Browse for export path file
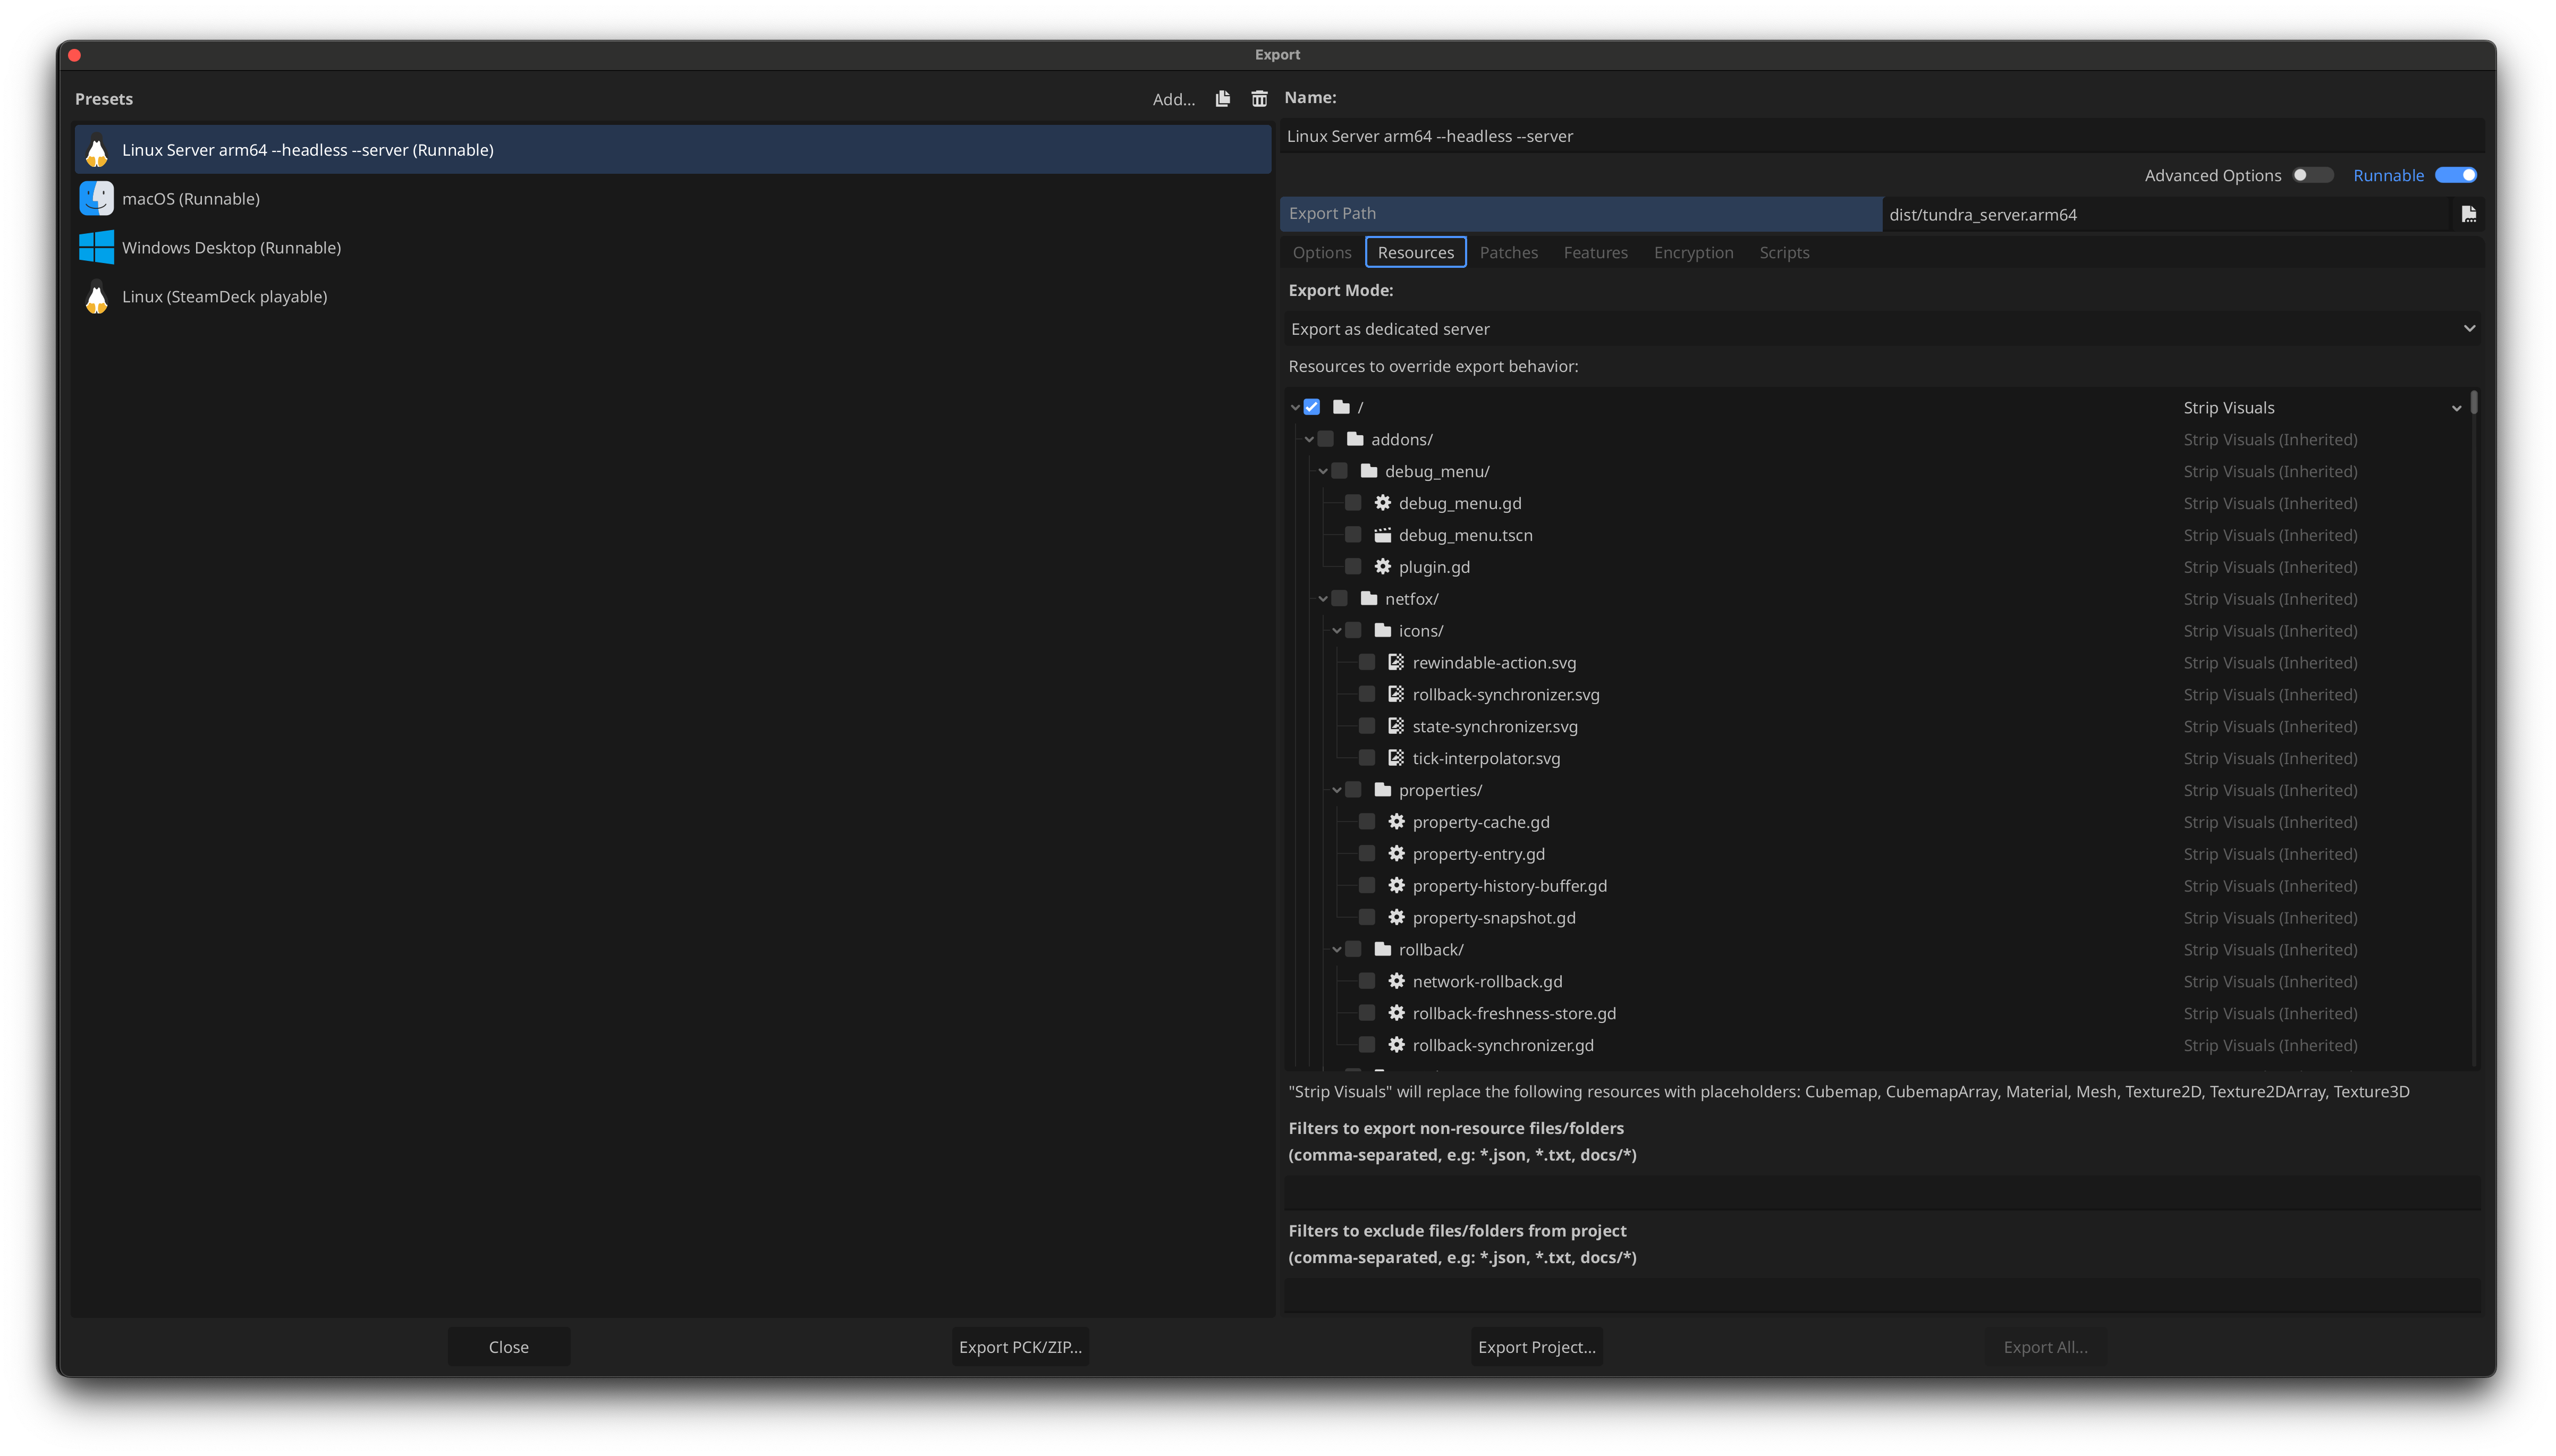2556x1456 pixels. (2468, 214)
